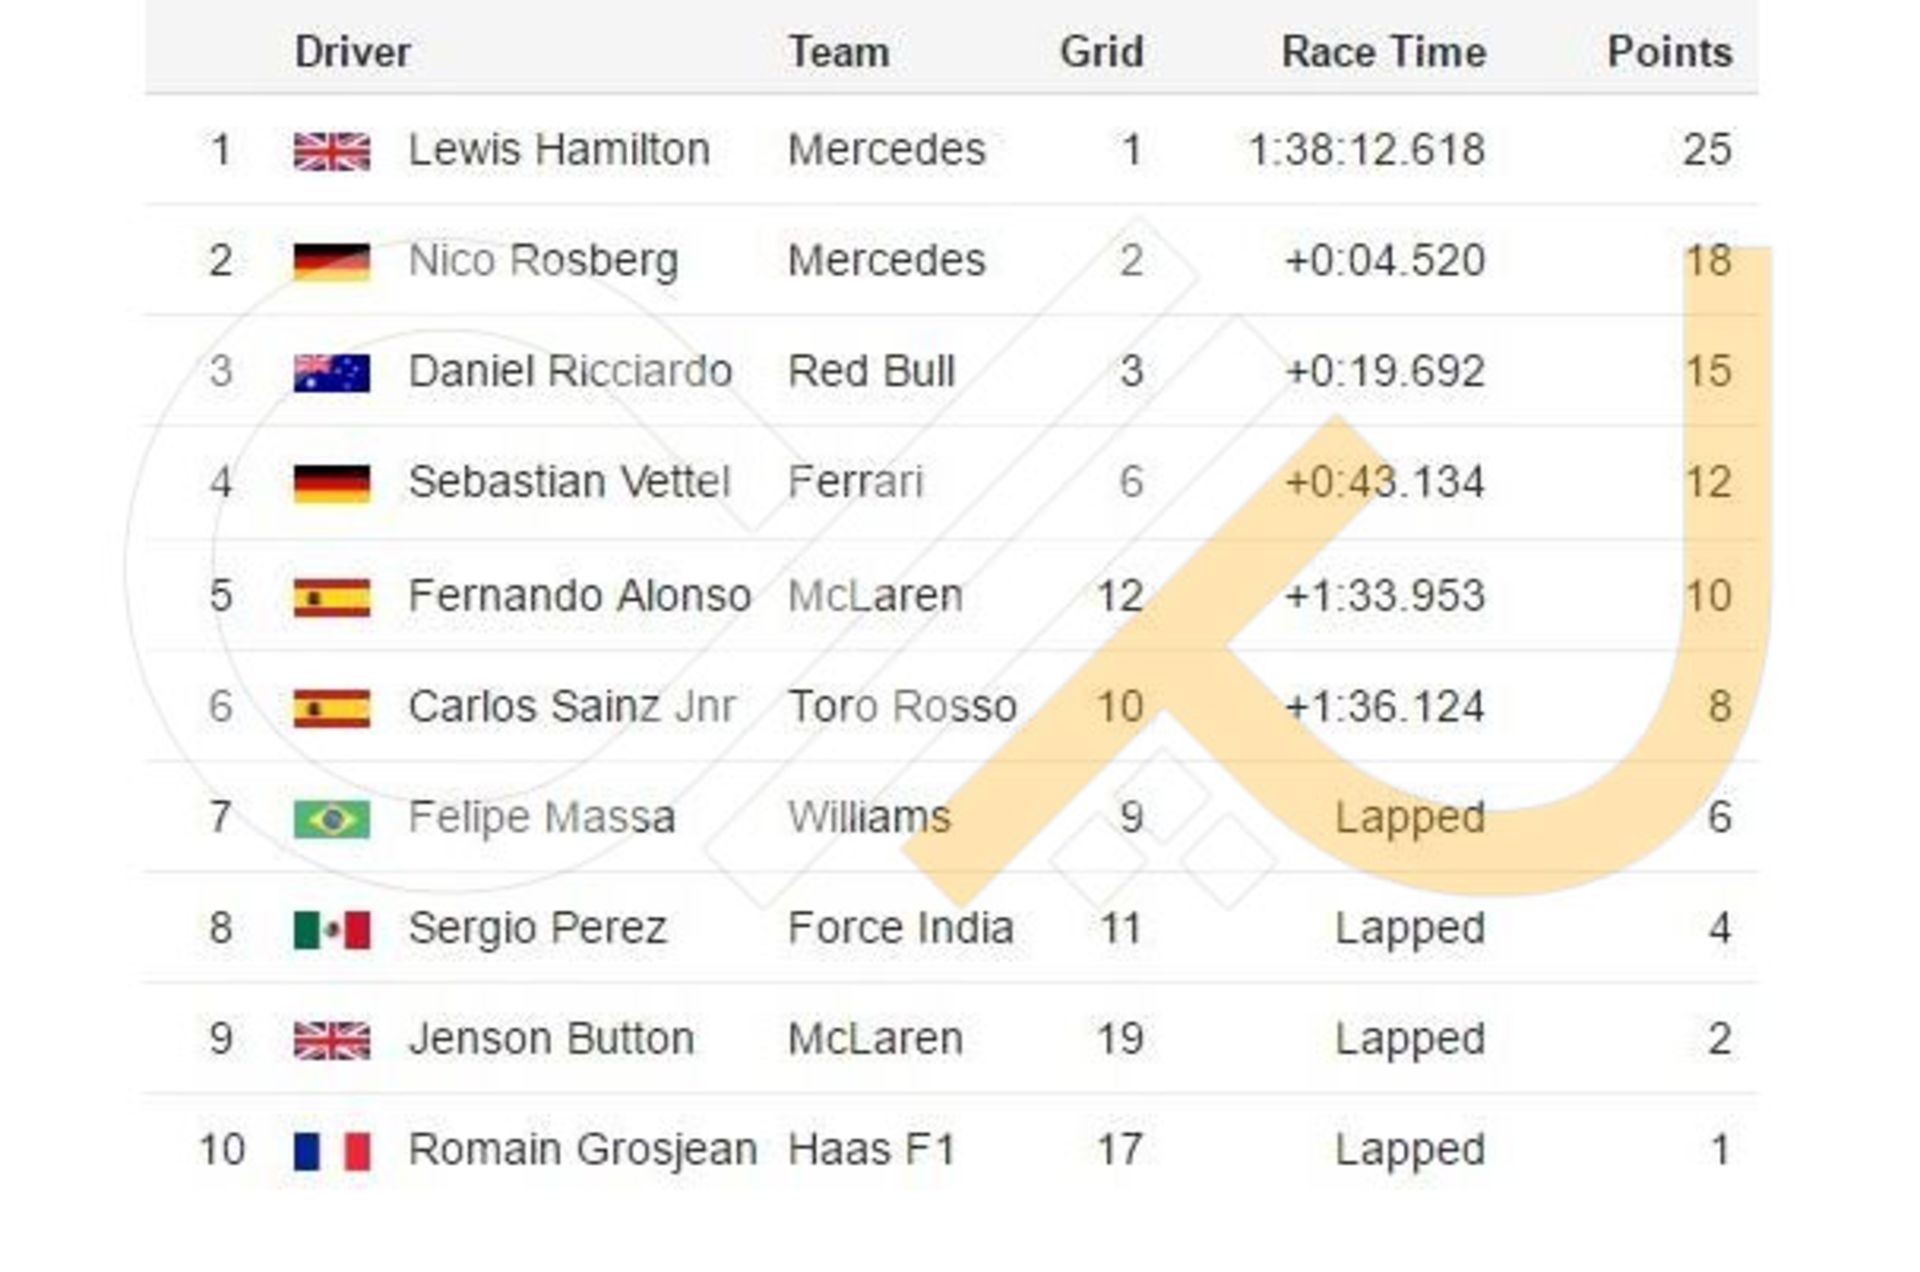Click the British flag beside Lewis Hamilton
Screen dimensions: 1920x1272
[x=332, y=151]
